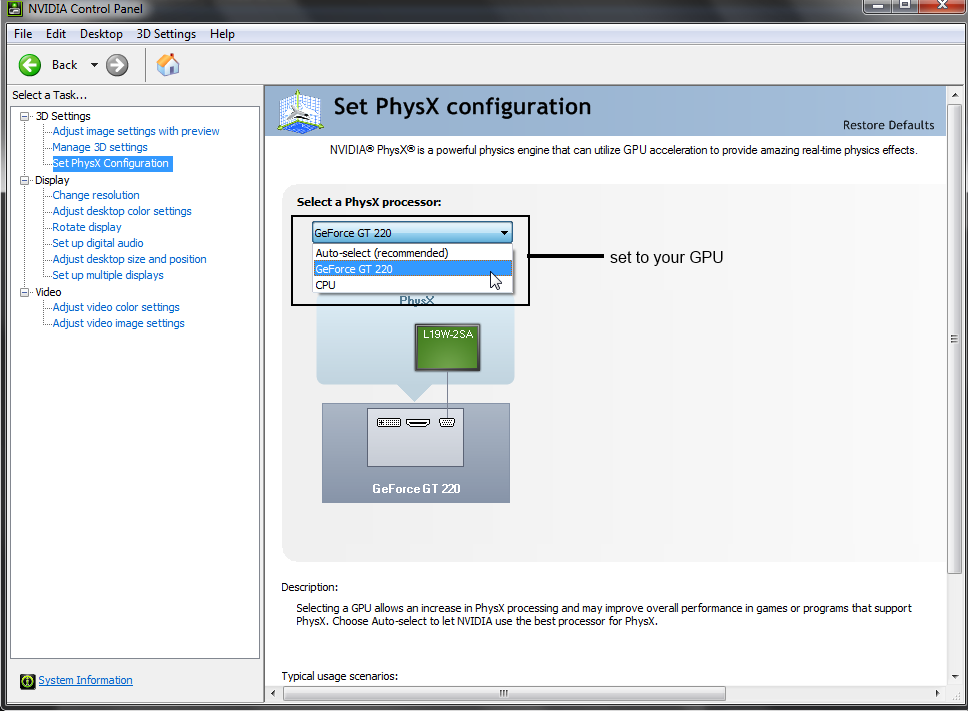
Task: Click the PhysX processor dropdown box
Action: [x=412, y=233]
